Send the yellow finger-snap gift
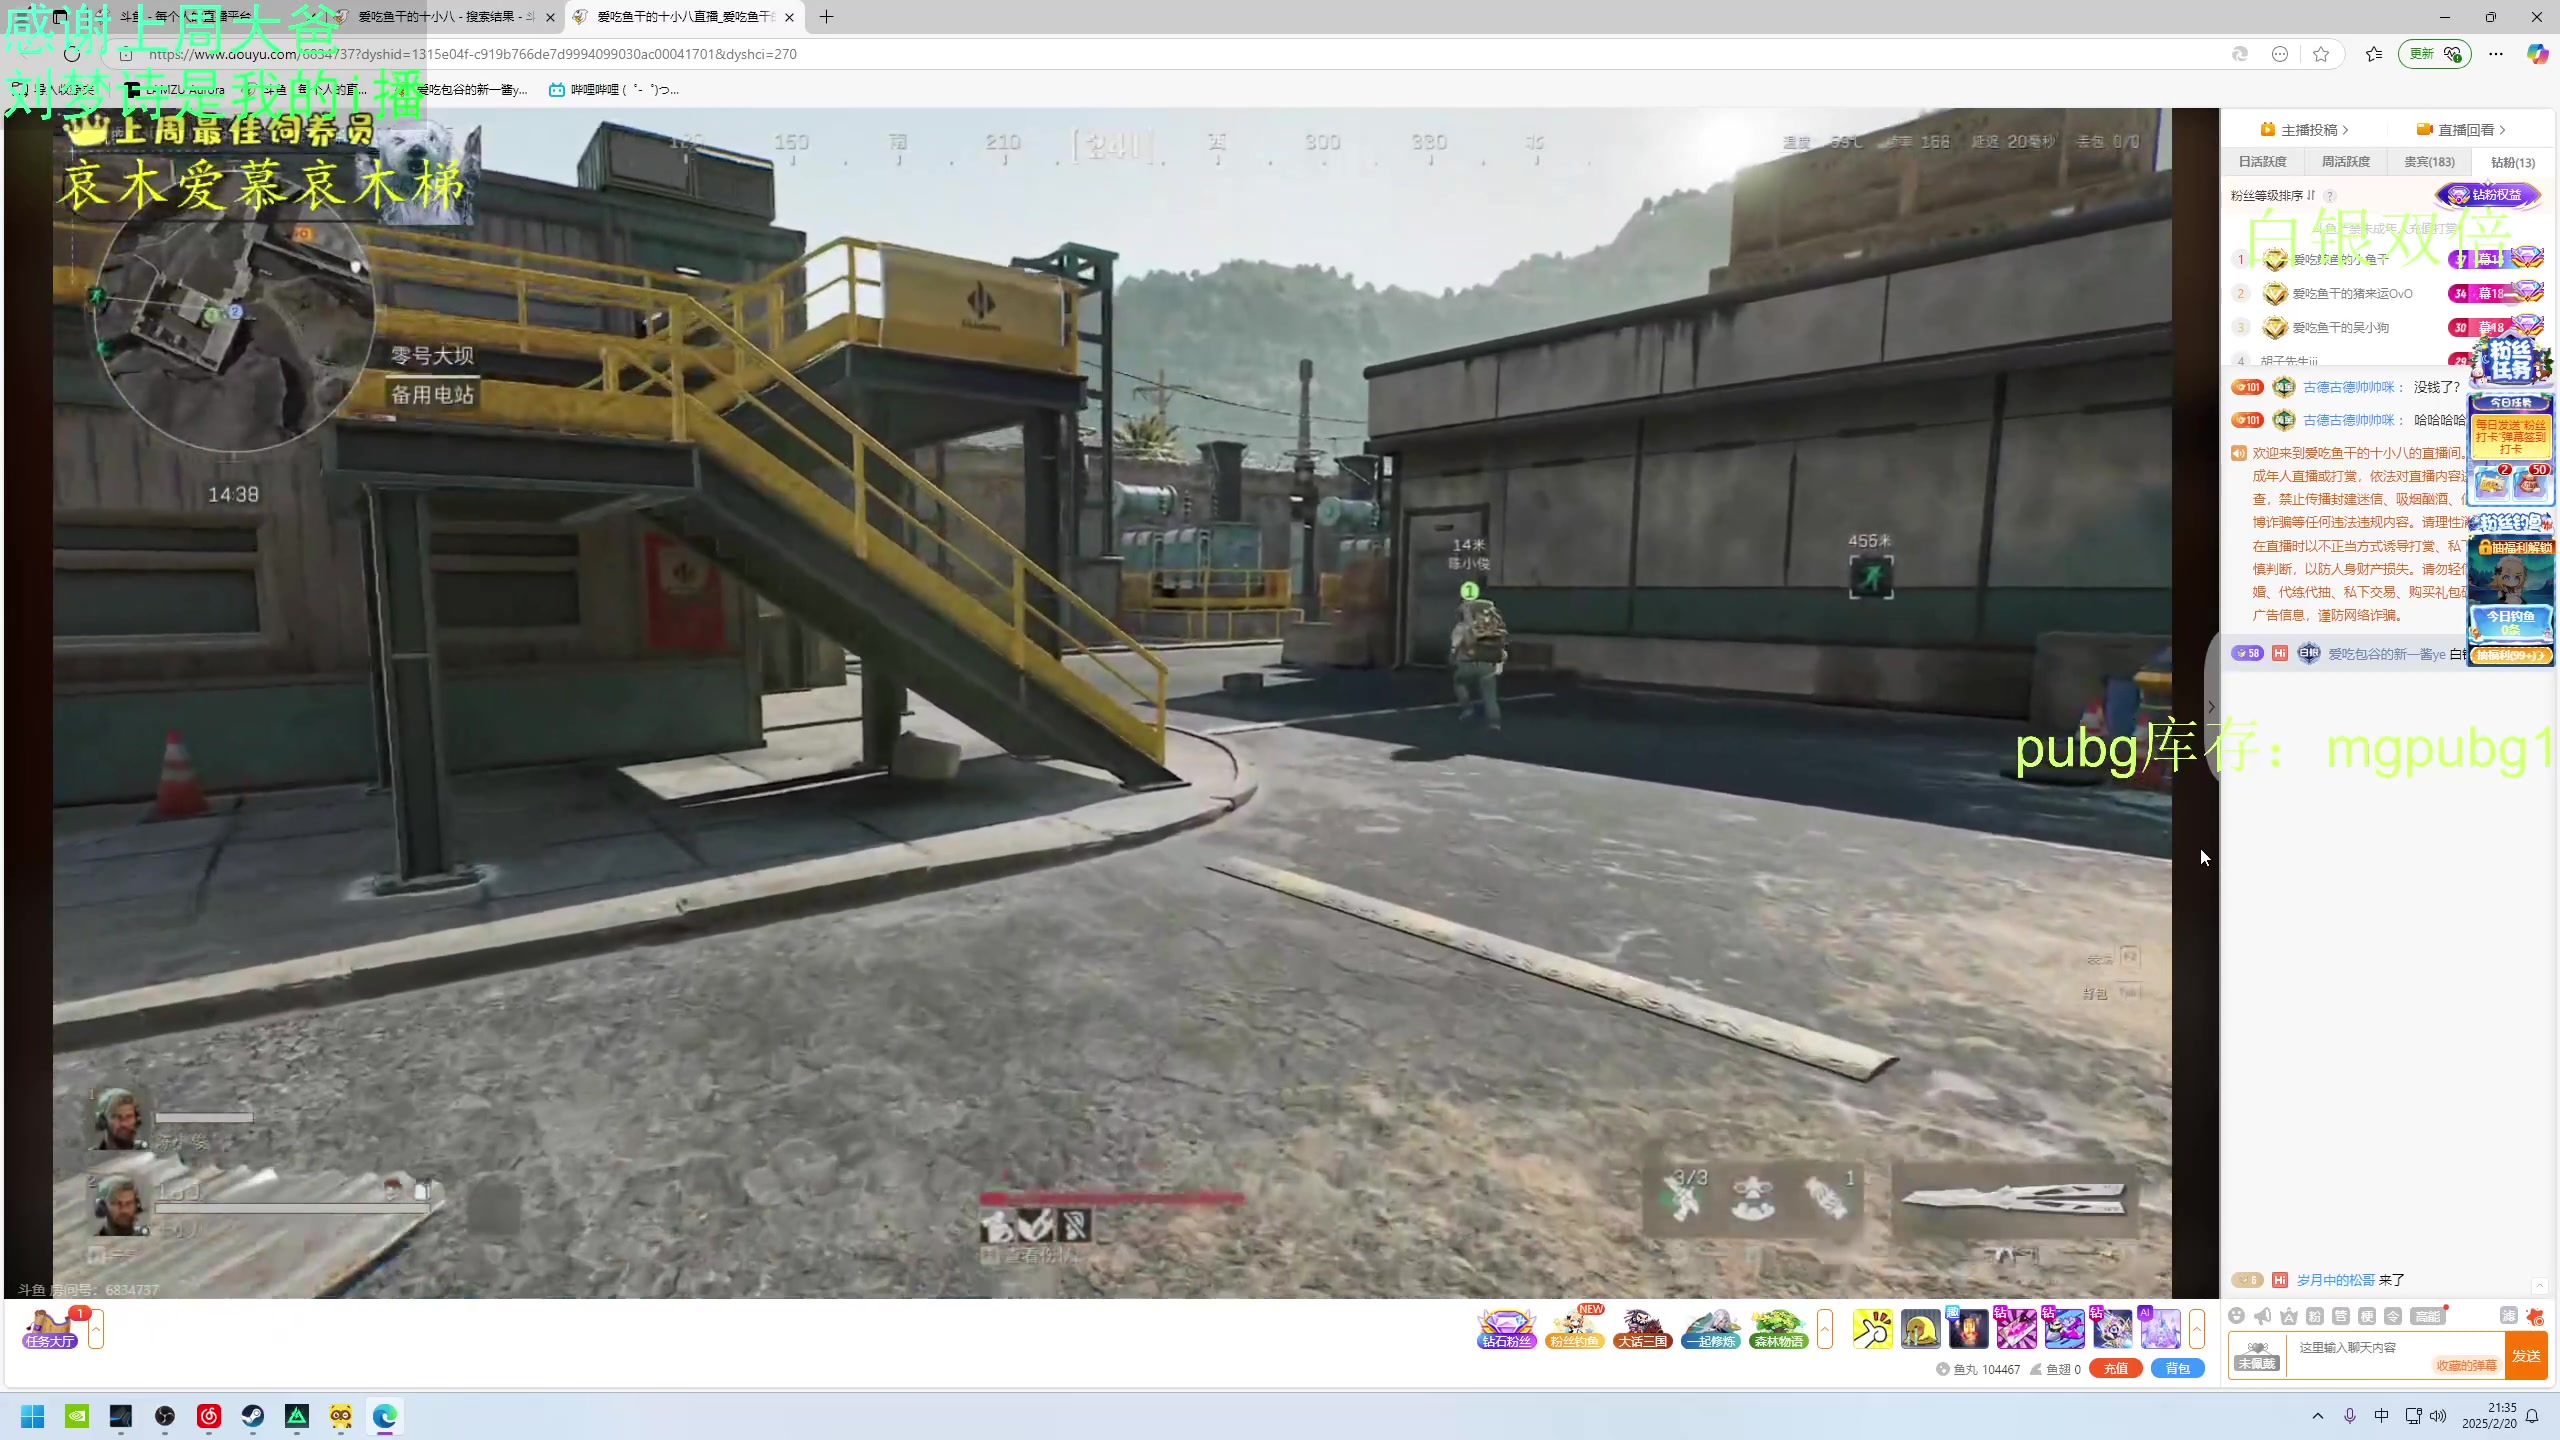 1872,1329
